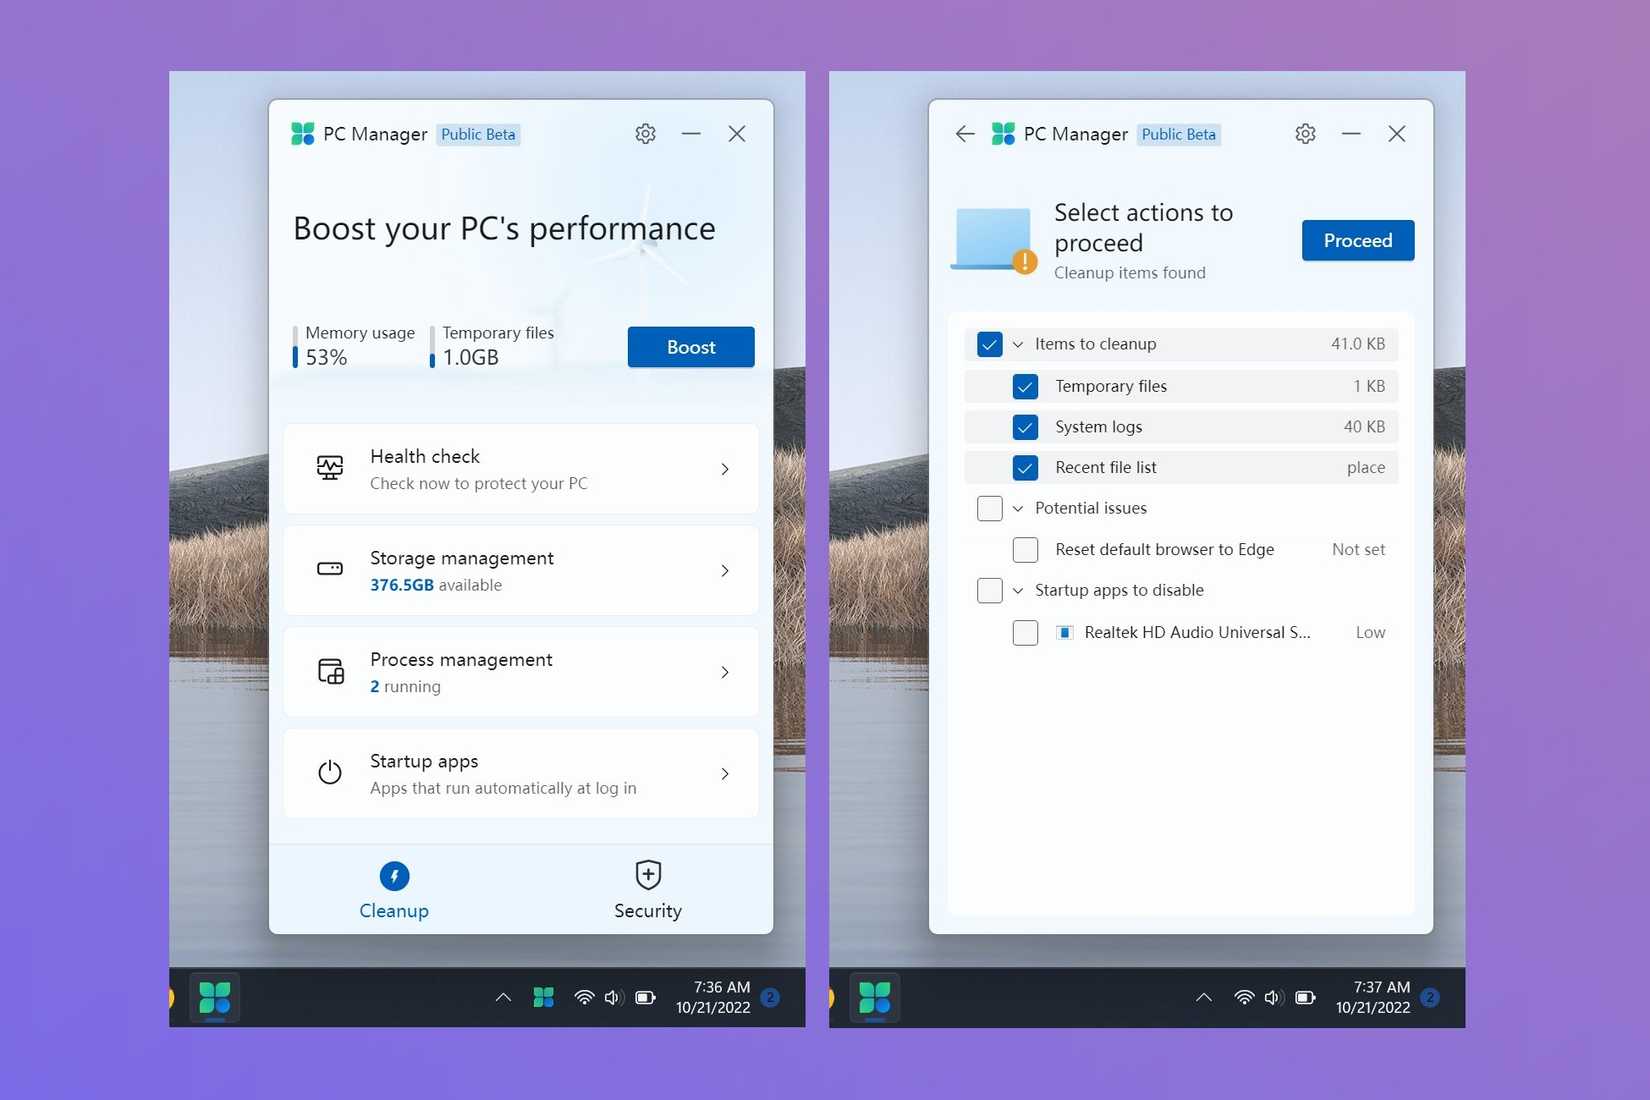
Task: Select the Cleanup tab
Action: point(393,889)
